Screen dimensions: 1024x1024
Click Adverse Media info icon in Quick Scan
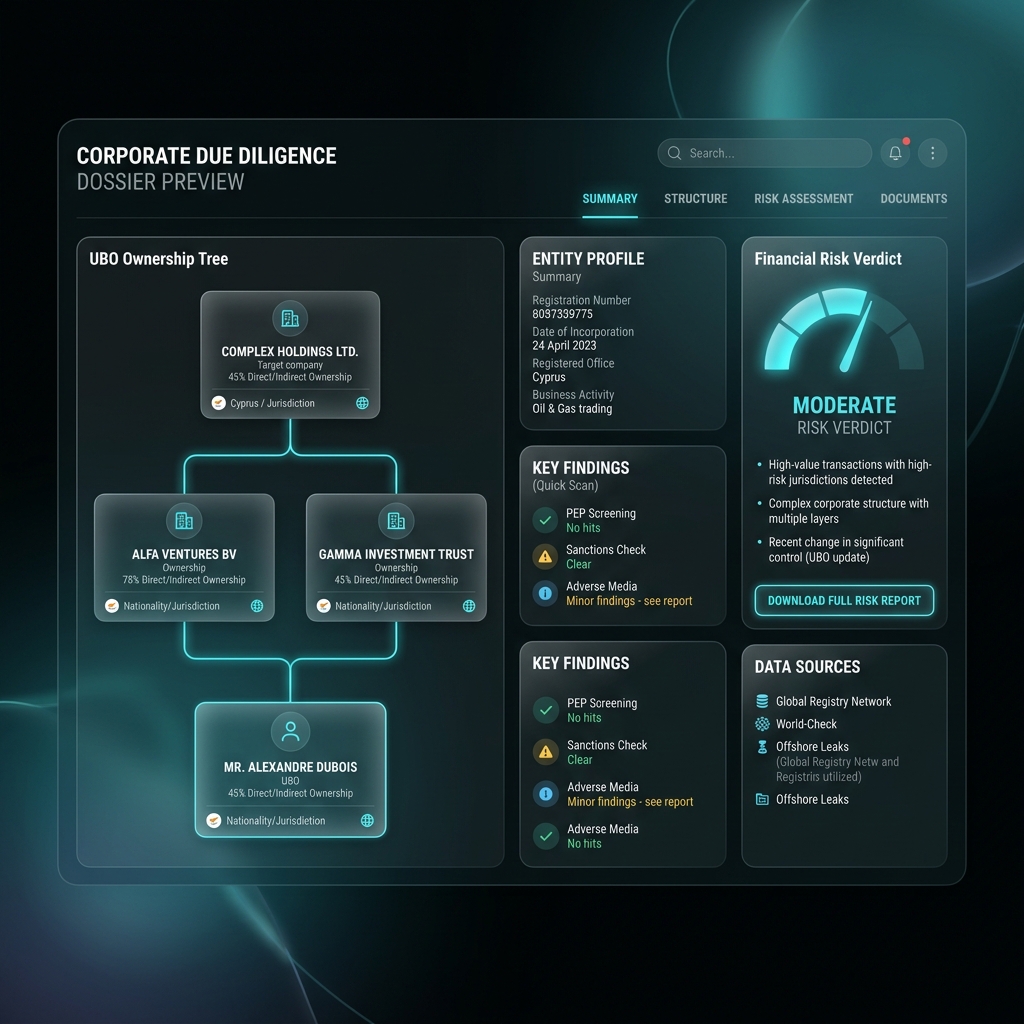(x=545, y=594)
